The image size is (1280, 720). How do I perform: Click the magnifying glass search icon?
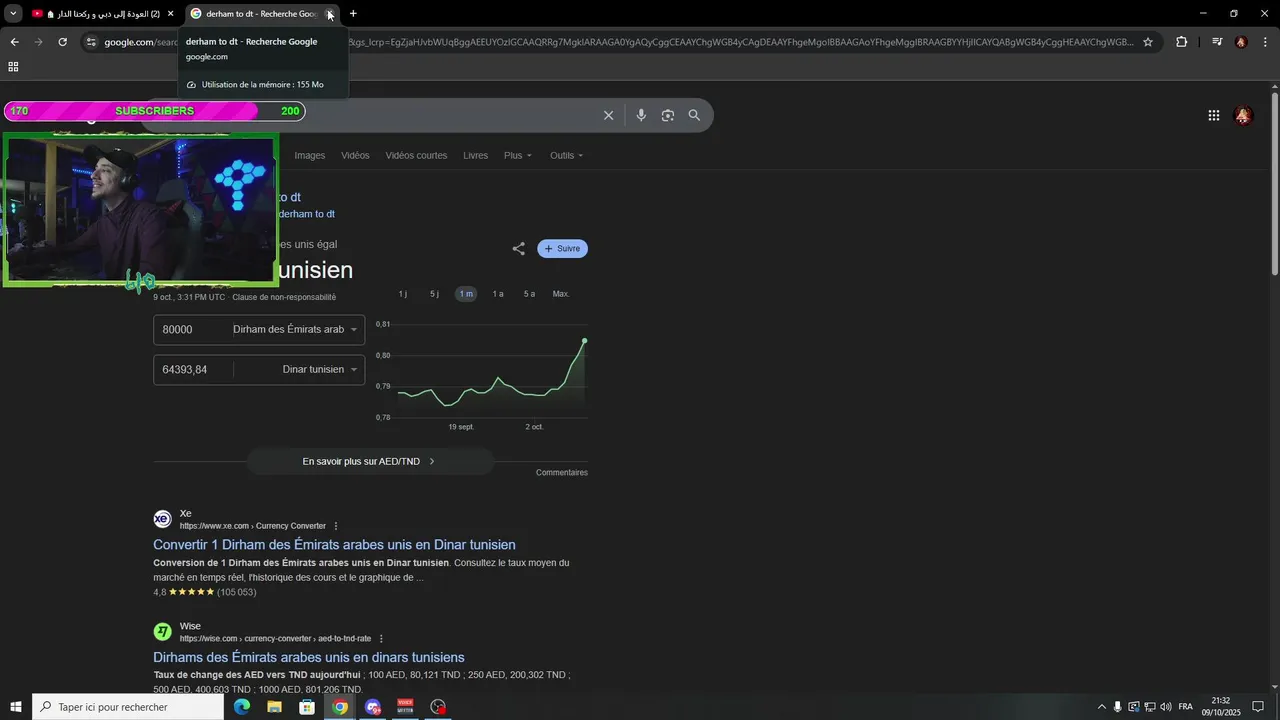coord(694,115)
